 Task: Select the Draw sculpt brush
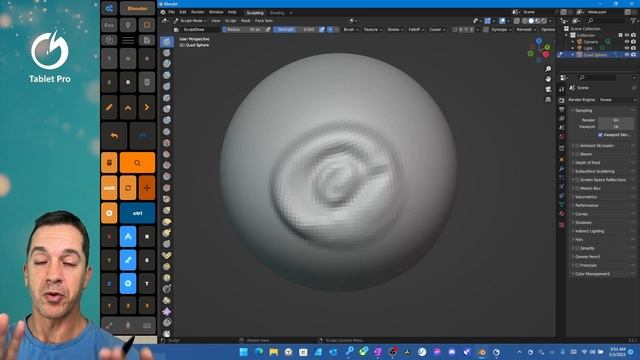167,42
